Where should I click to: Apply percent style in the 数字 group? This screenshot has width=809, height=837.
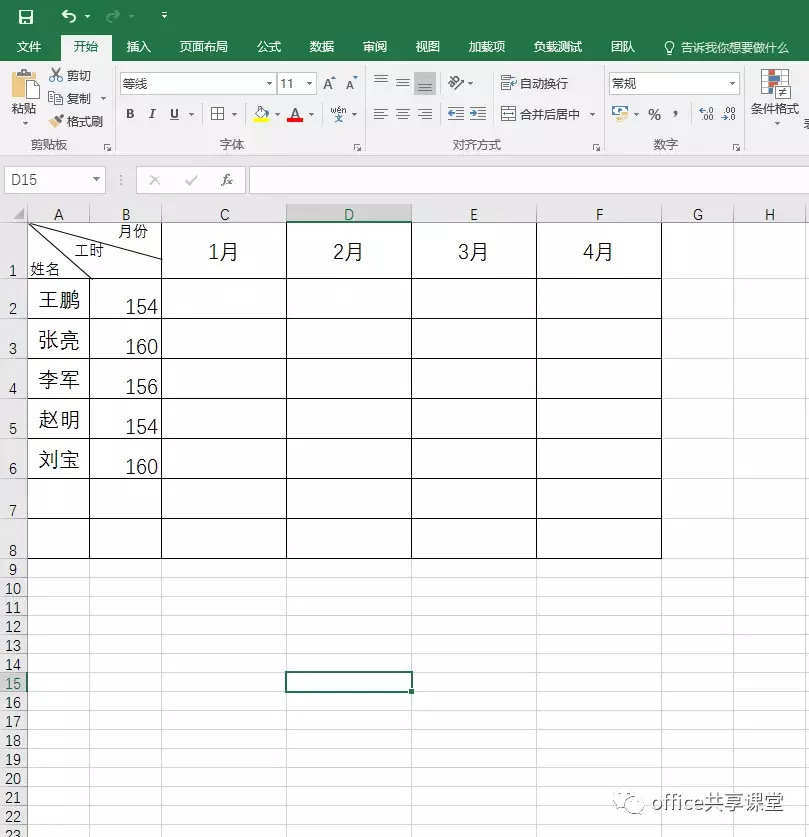[655, 114]
